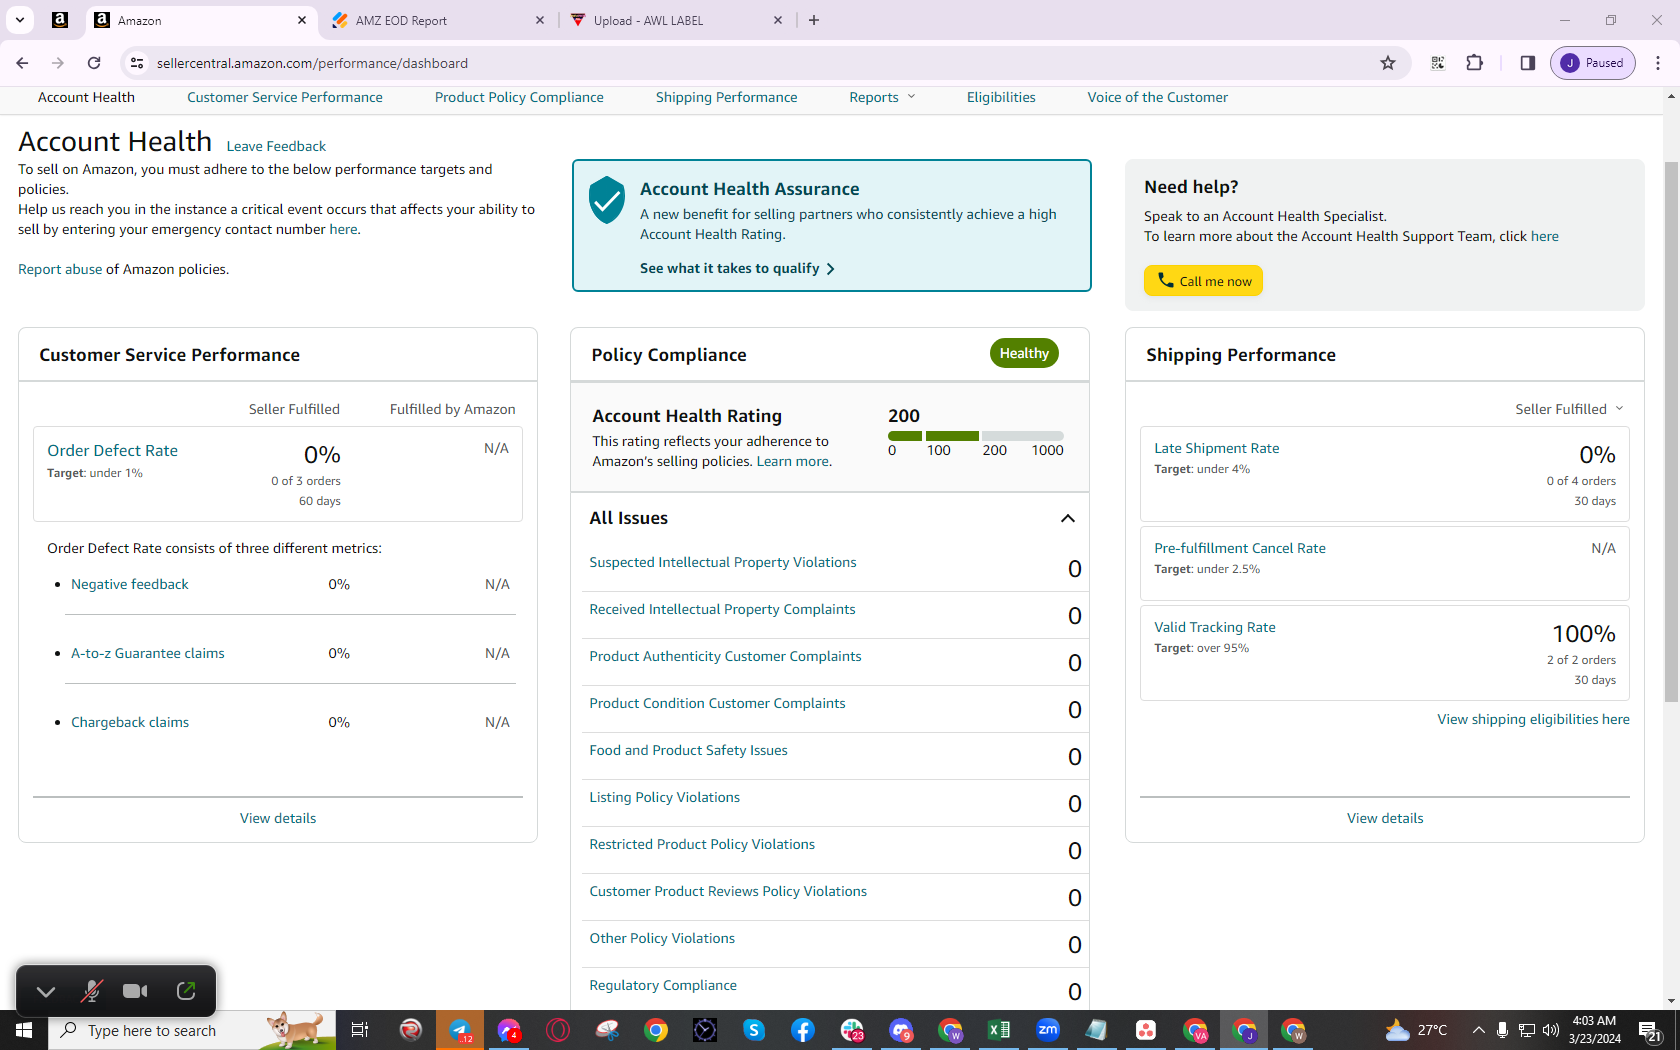Image resolution: width=1680 pixels, height=1050 pixels.
Task: Open Skype from the taskbar
Action: 754,1030
